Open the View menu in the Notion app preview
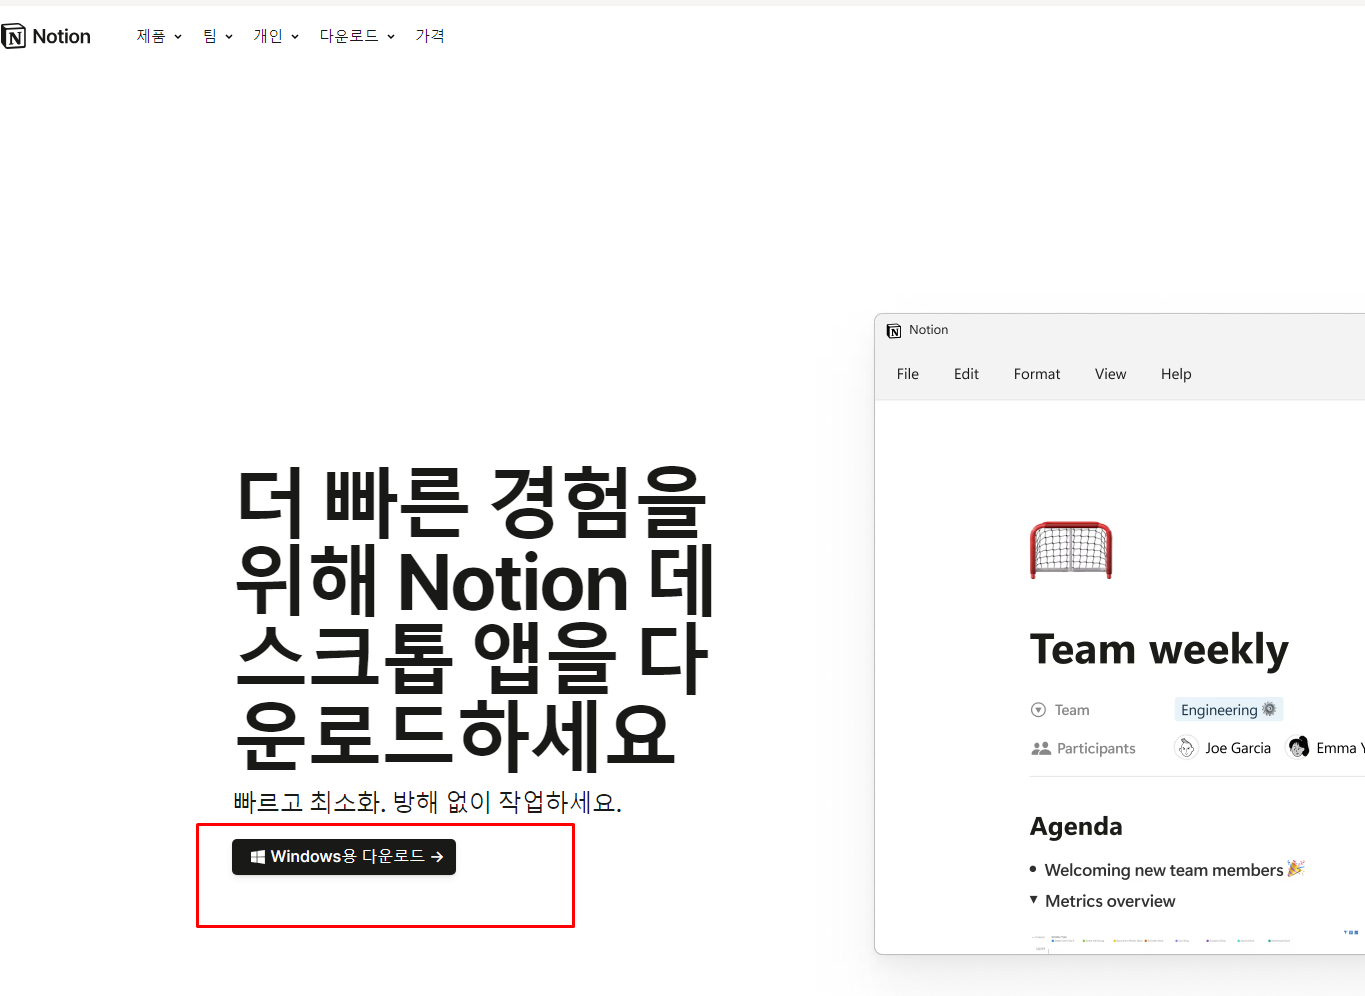The height and width of the screenshot is (996, 1365). pyautogui.click(x=1111, y=374)
